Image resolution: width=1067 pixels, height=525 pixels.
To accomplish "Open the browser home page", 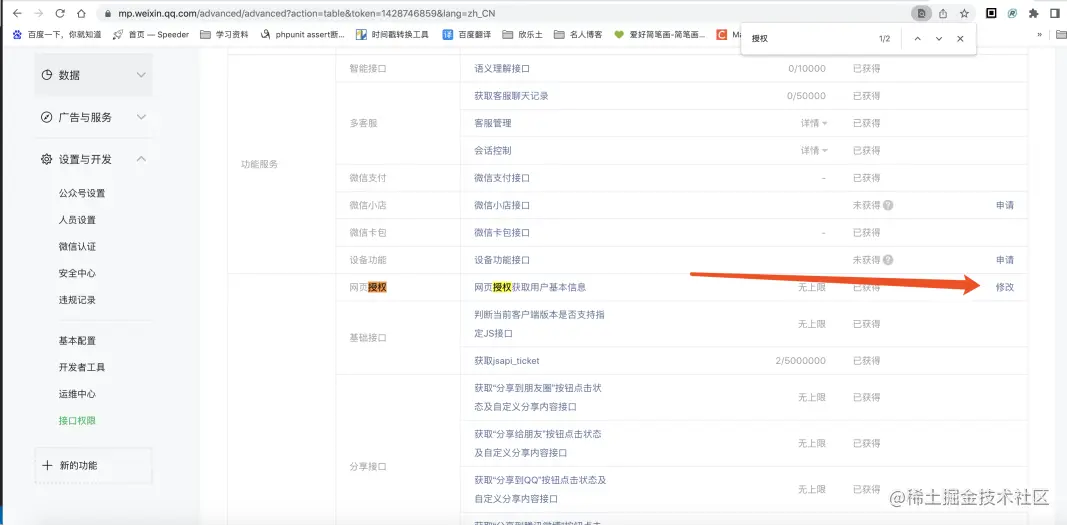I will coord(81,13).
